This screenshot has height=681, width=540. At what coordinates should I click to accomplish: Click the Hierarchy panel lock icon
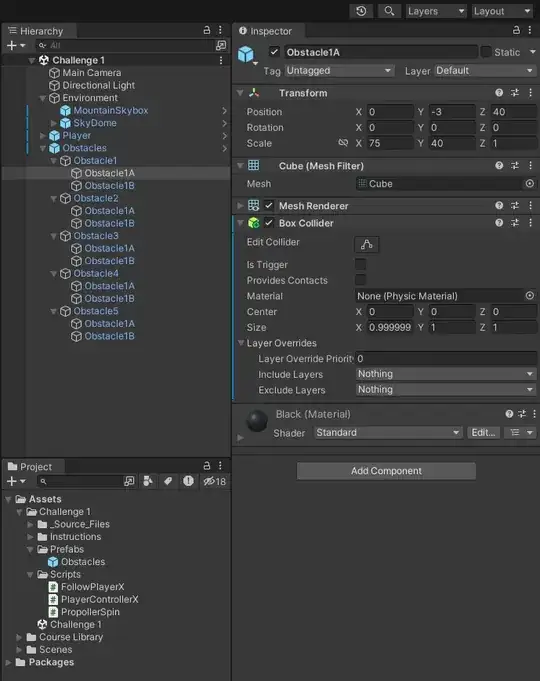pos(207,30)
